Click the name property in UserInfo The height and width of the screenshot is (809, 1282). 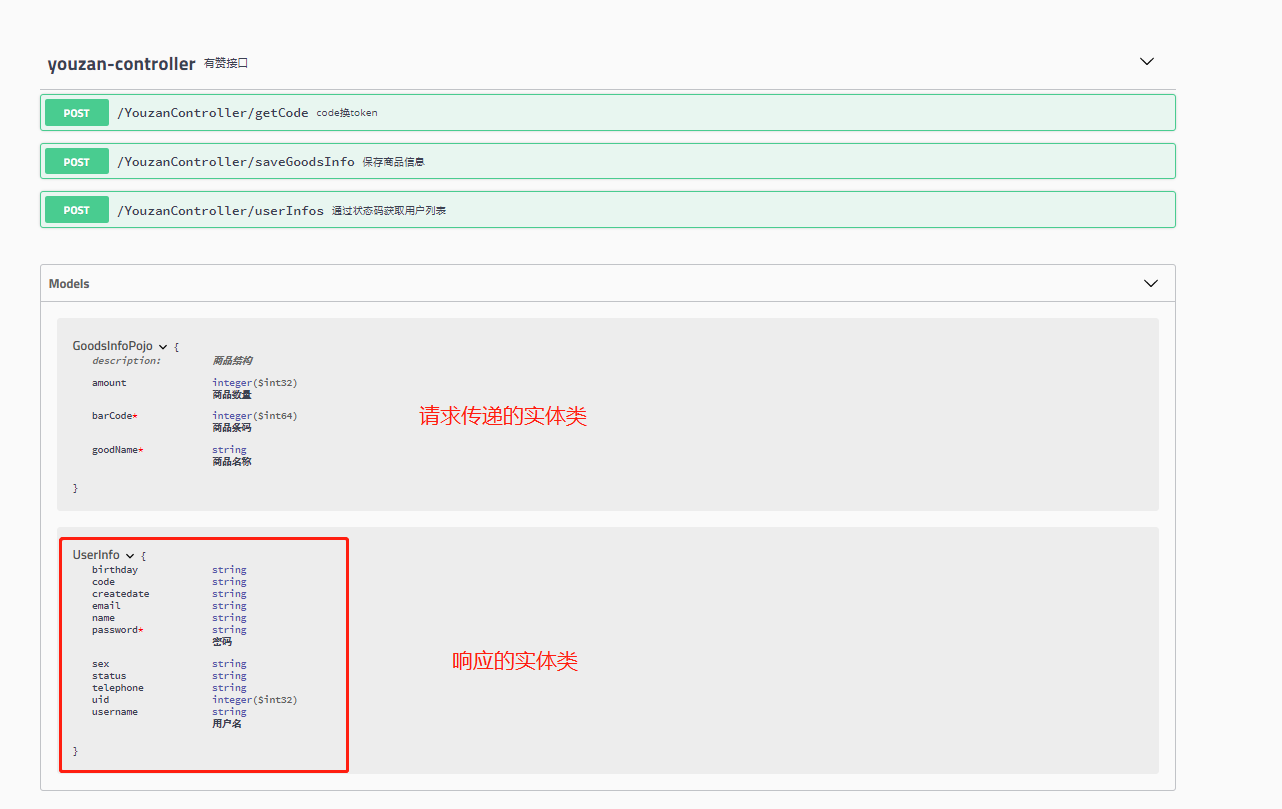(103, 618)
